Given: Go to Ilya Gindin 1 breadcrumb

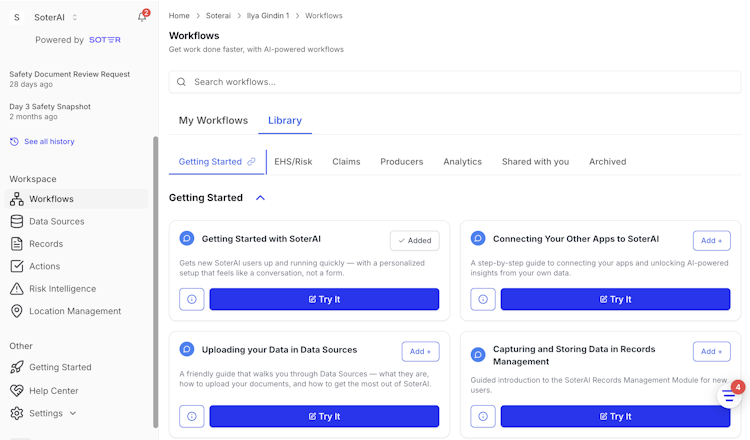Looking at the screenshot, I should click(268, 16).
